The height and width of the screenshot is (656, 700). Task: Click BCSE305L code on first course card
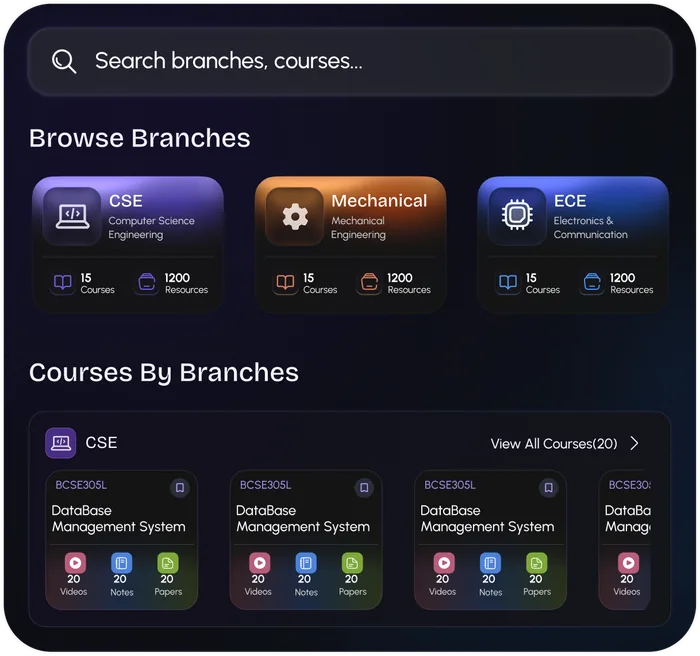click(x=81, y=485)
